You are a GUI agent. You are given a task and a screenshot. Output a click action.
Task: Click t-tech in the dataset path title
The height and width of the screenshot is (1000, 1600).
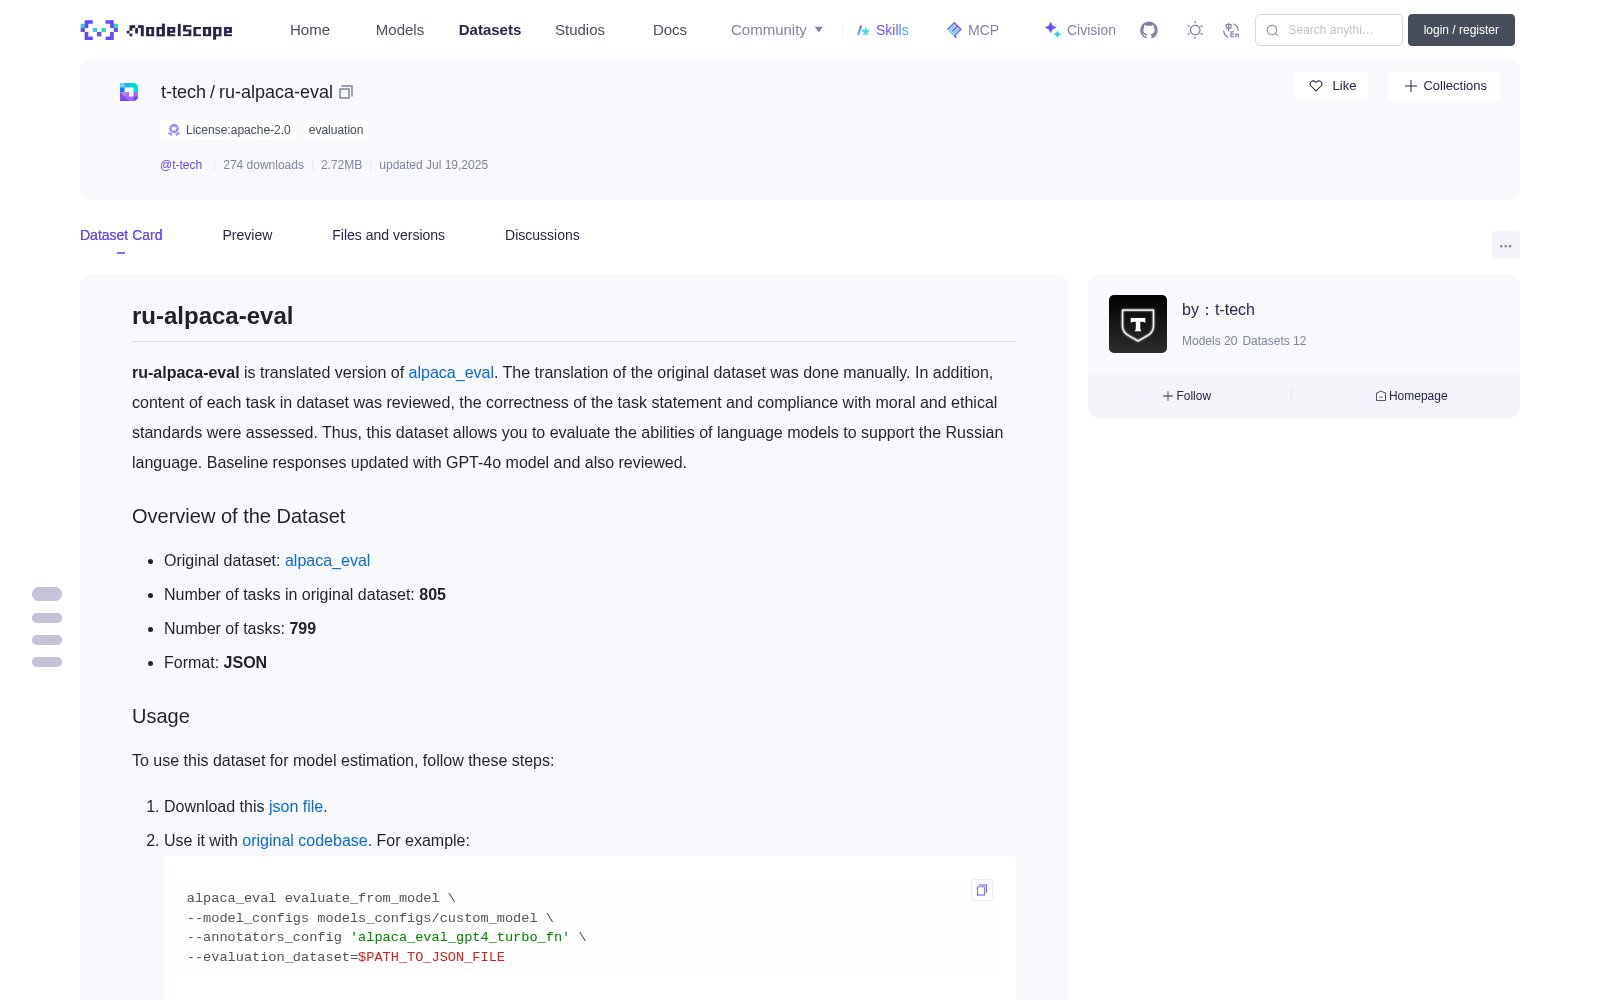pos(183,92)
